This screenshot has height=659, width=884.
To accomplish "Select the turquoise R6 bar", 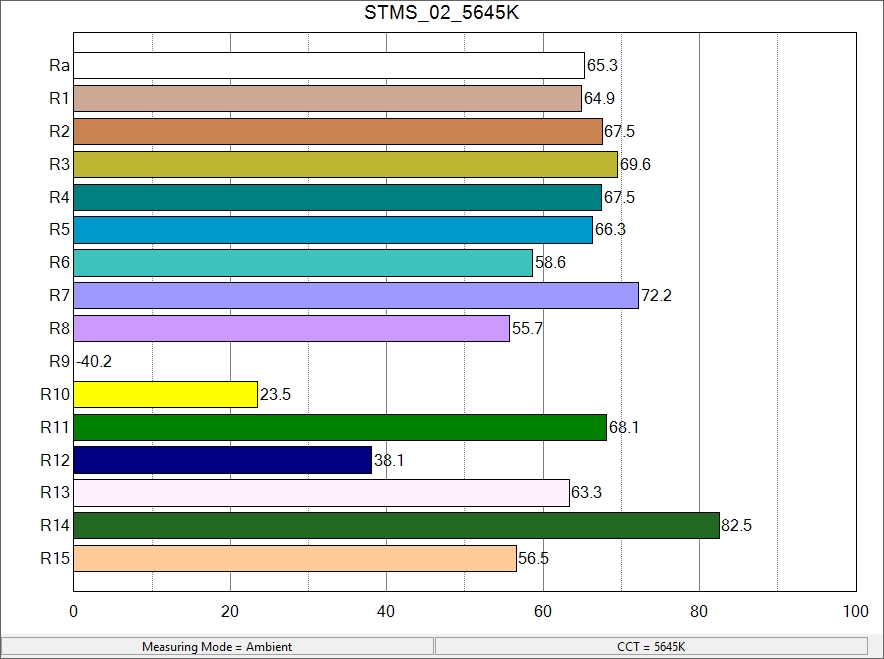I will pyautogui.click(x=303, y=263).
